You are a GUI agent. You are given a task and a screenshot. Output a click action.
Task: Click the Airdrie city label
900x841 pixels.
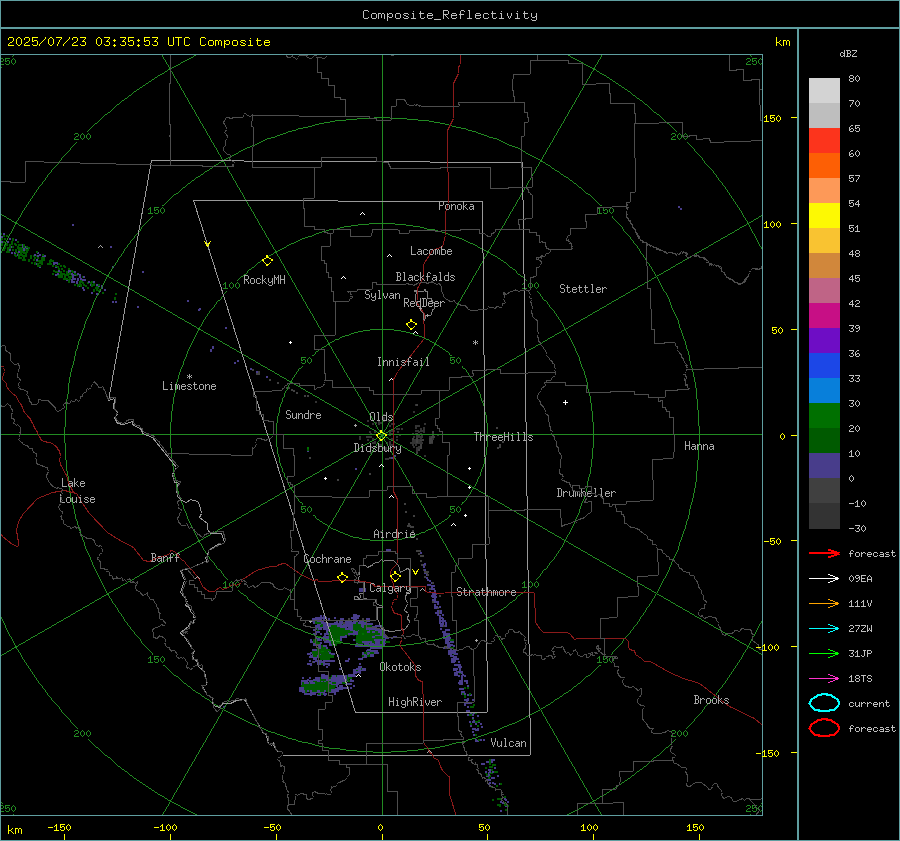[x=394, y=534]
